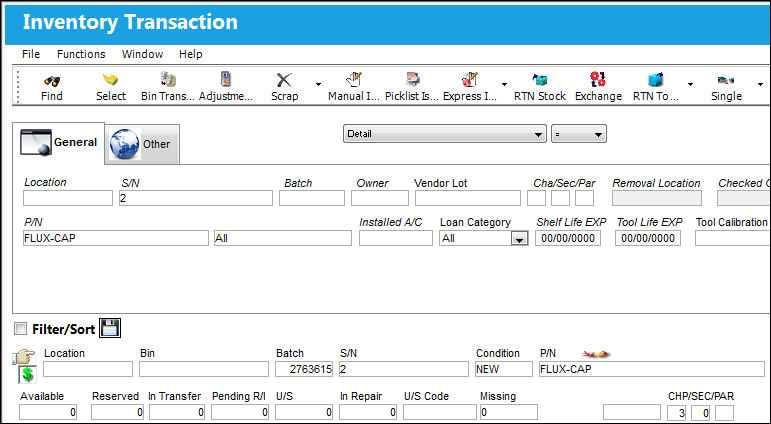This screenshot has height=424, width=771.
Task: Click the In Repair quantity field
Action: click(x=368, y=412)
